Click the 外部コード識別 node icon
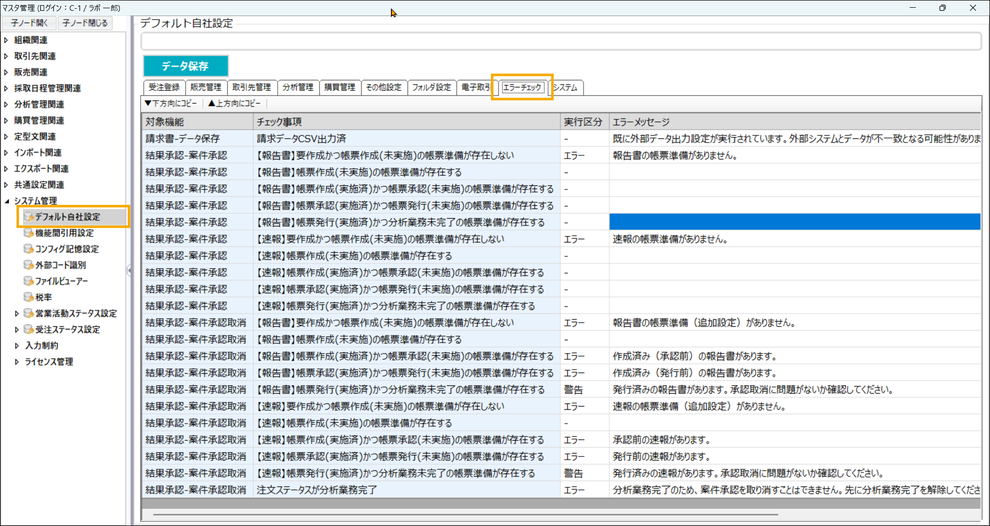Viewport: 990px width, 526px height. coord(28,265)
